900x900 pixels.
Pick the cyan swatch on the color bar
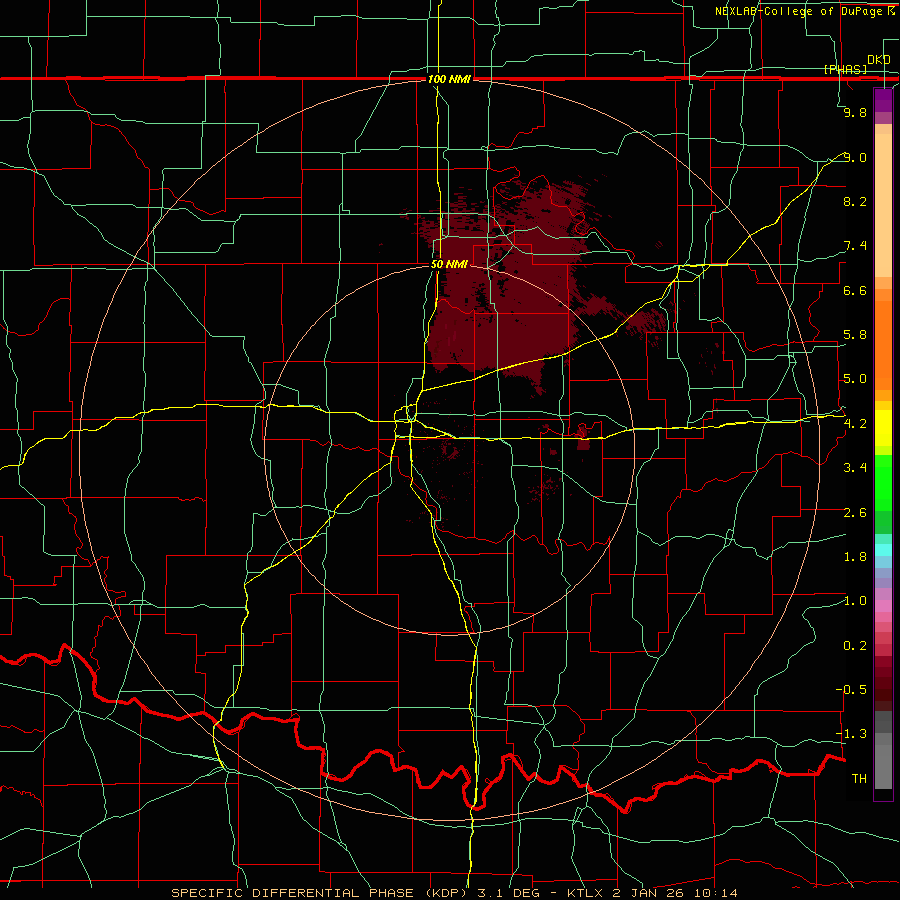pos(883,550)
